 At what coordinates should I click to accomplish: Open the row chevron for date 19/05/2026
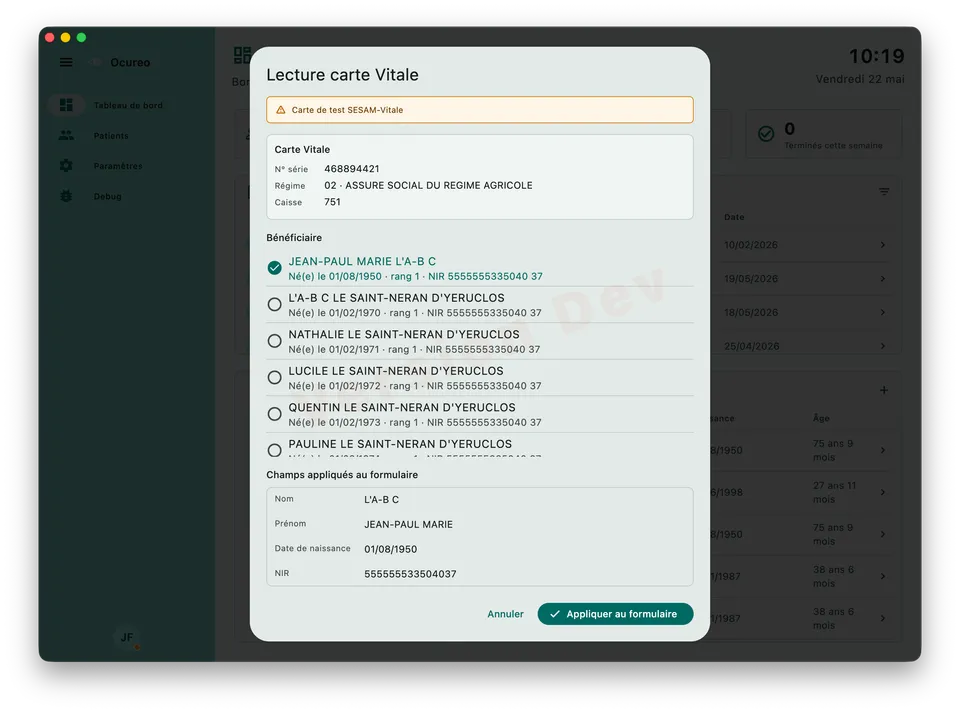882,278
